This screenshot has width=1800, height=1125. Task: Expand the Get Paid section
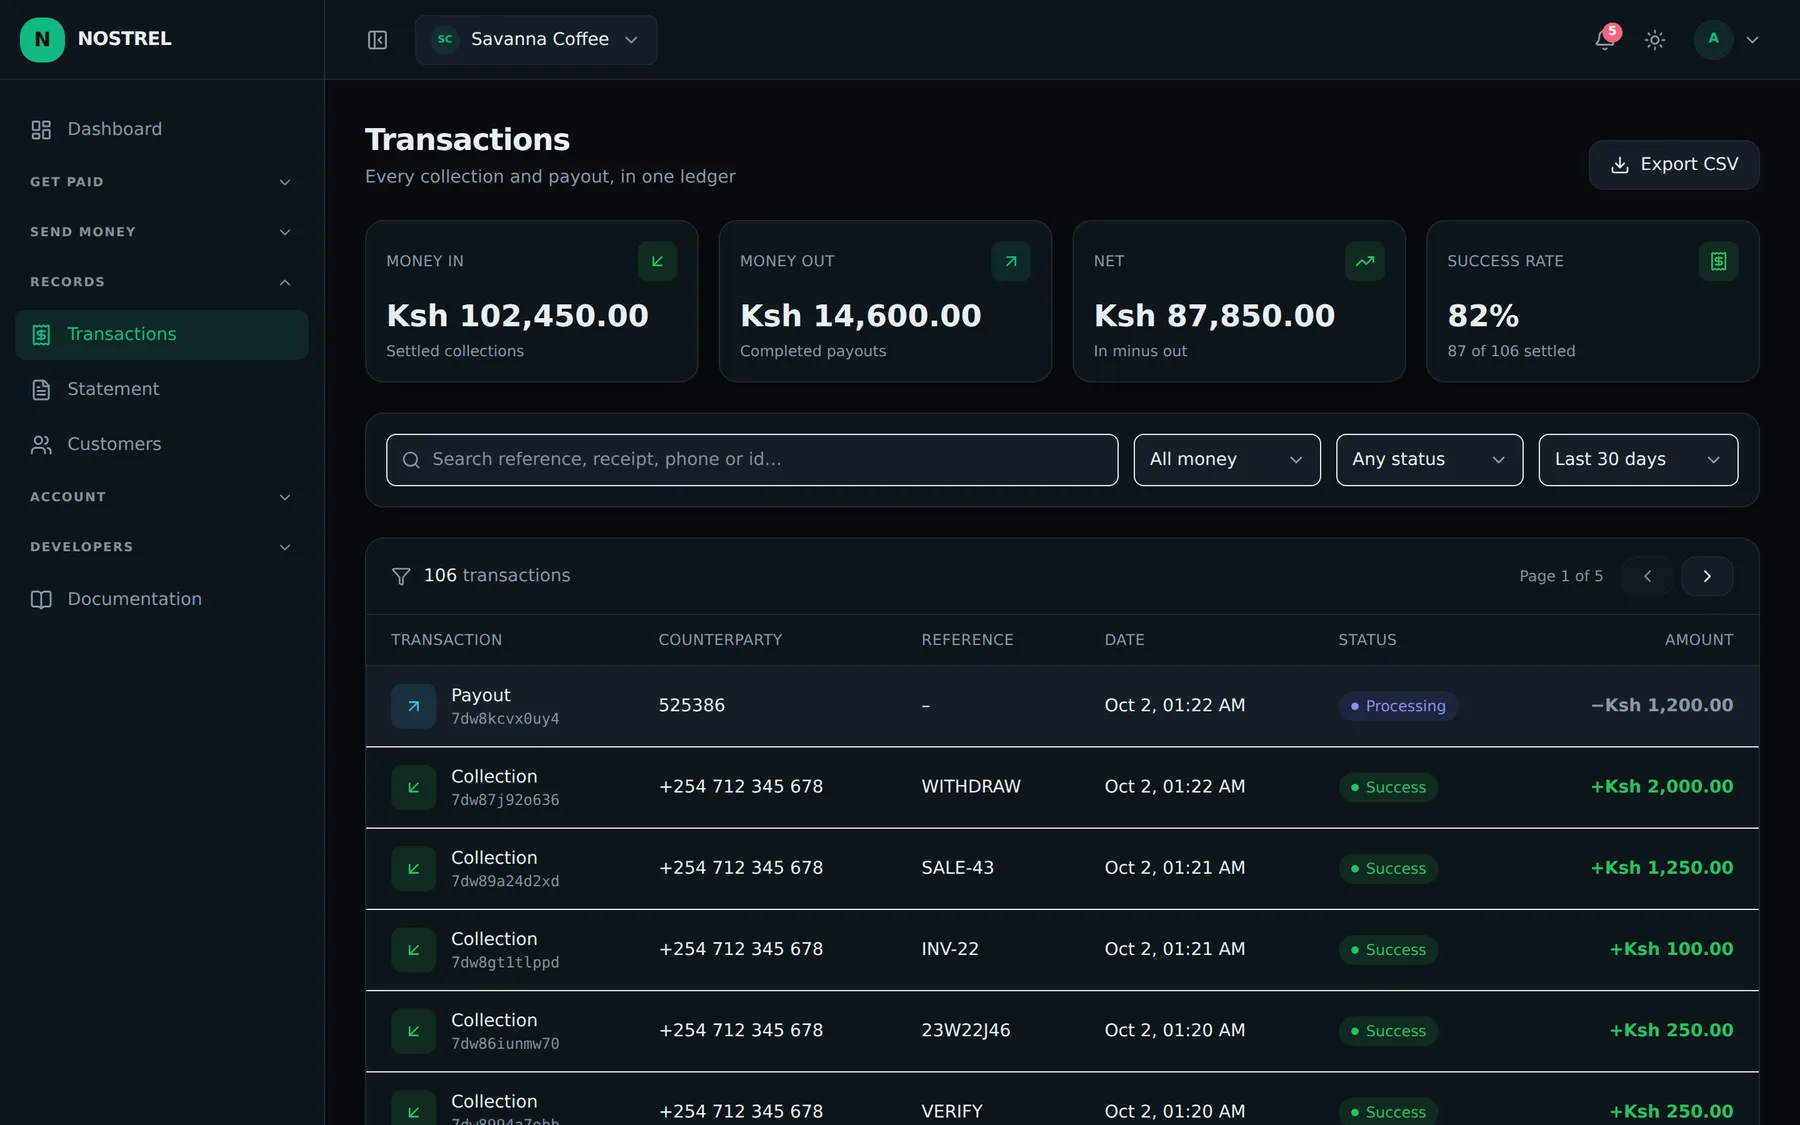pos(161,182)
